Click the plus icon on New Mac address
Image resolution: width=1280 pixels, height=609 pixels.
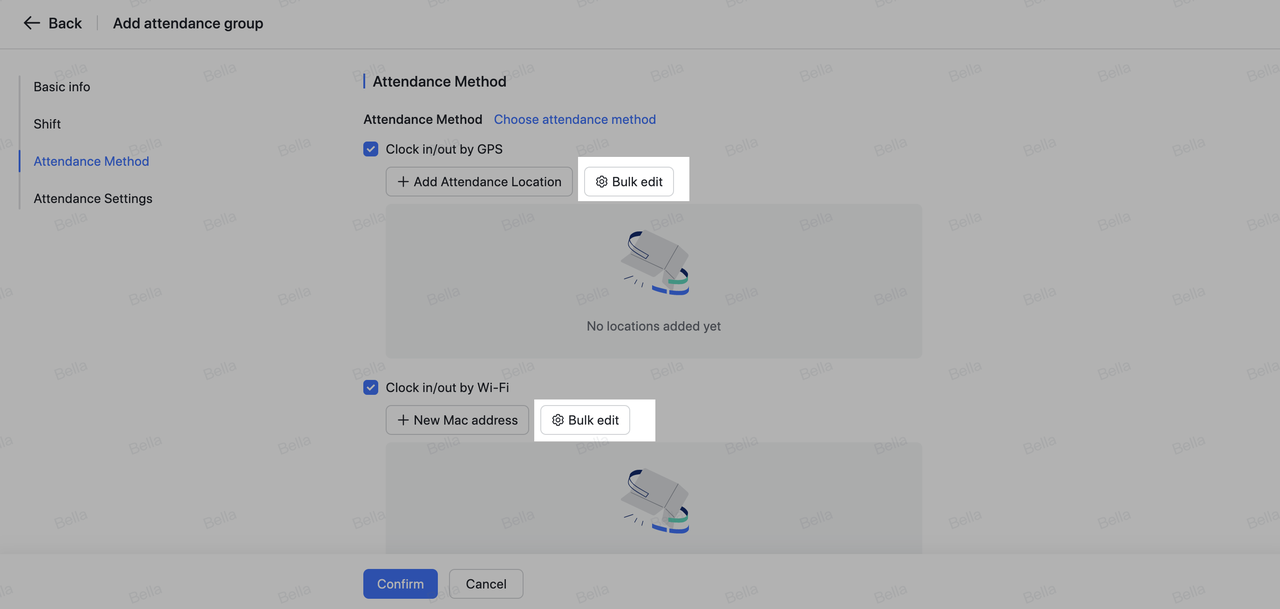tap(403, 420)
